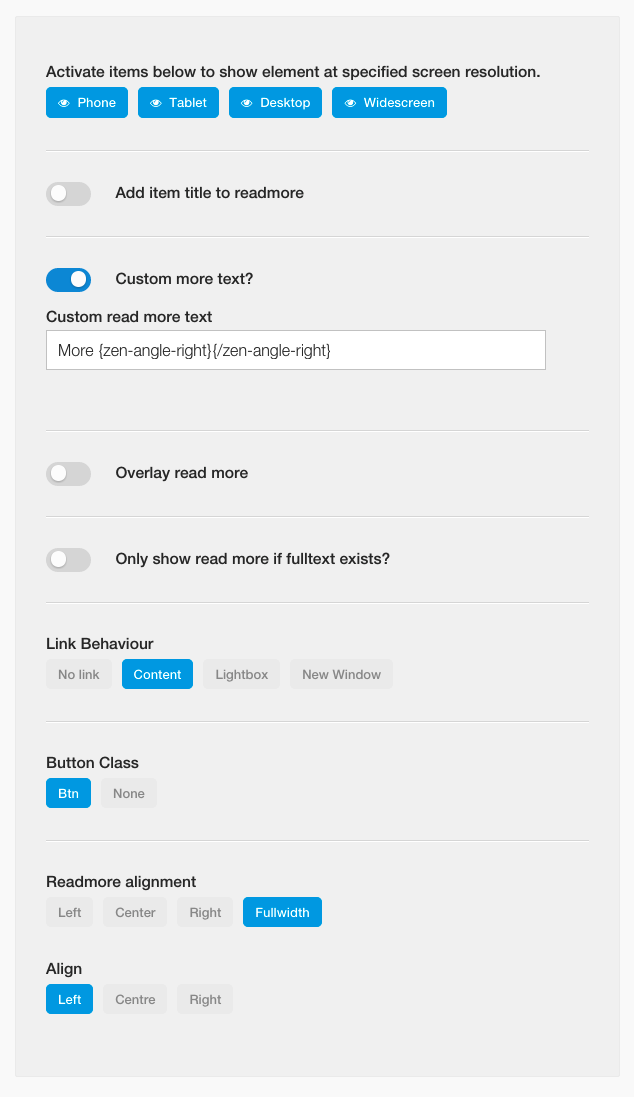
Task: Turn on Overlay read more switch
Action: (x=69, y=474)
